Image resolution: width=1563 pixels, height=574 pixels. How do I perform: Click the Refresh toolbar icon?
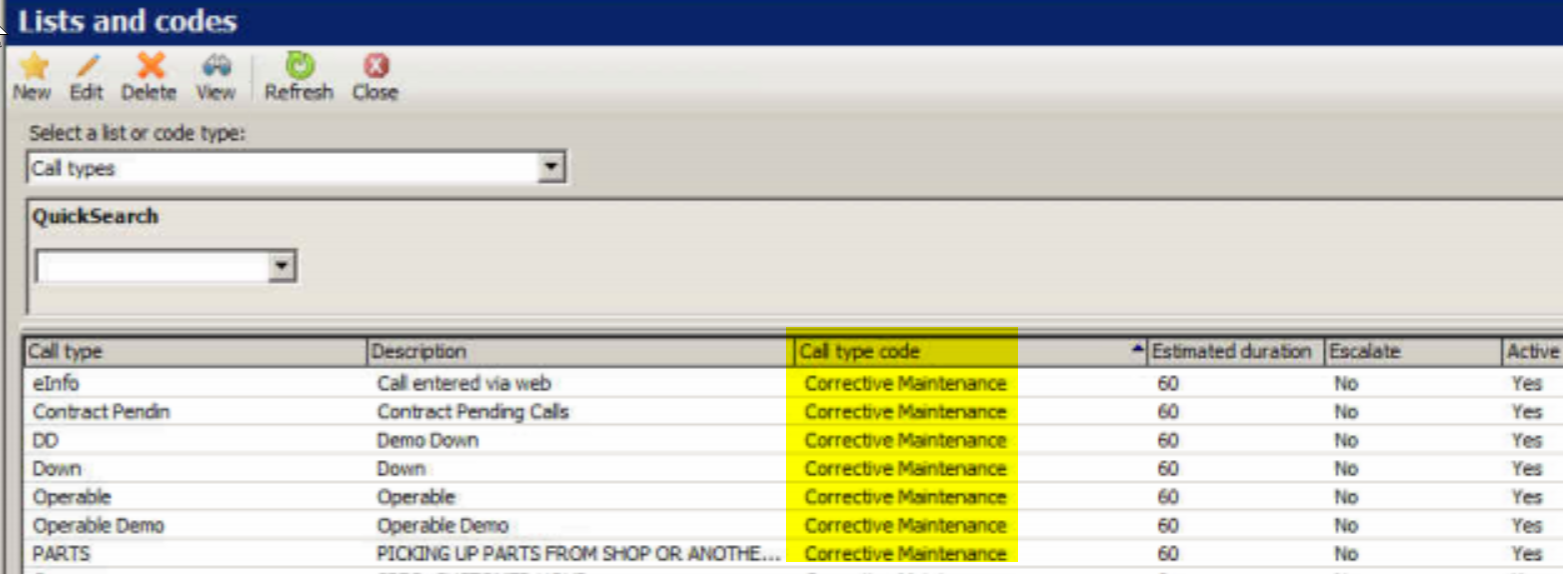[299, 67]
